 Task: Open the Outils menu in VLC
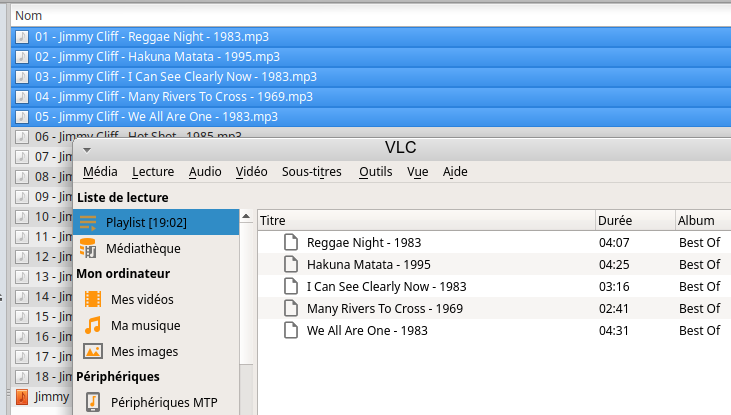click(375, 172)
